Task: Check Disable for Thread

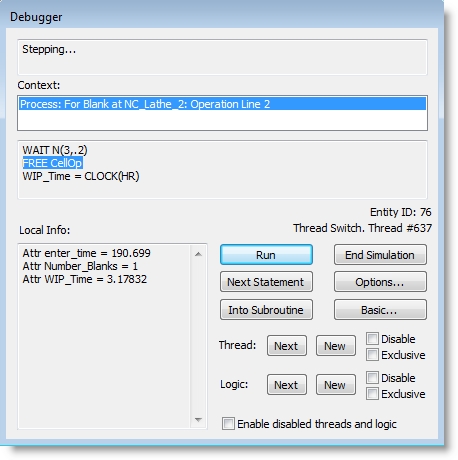Action: [x=372, y=338]
